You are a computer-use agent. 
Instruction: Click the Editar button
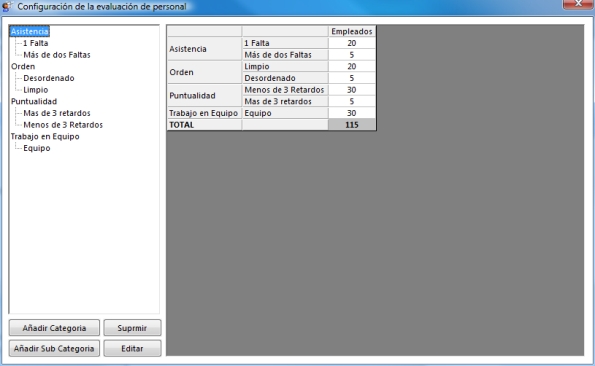[132, 349]
